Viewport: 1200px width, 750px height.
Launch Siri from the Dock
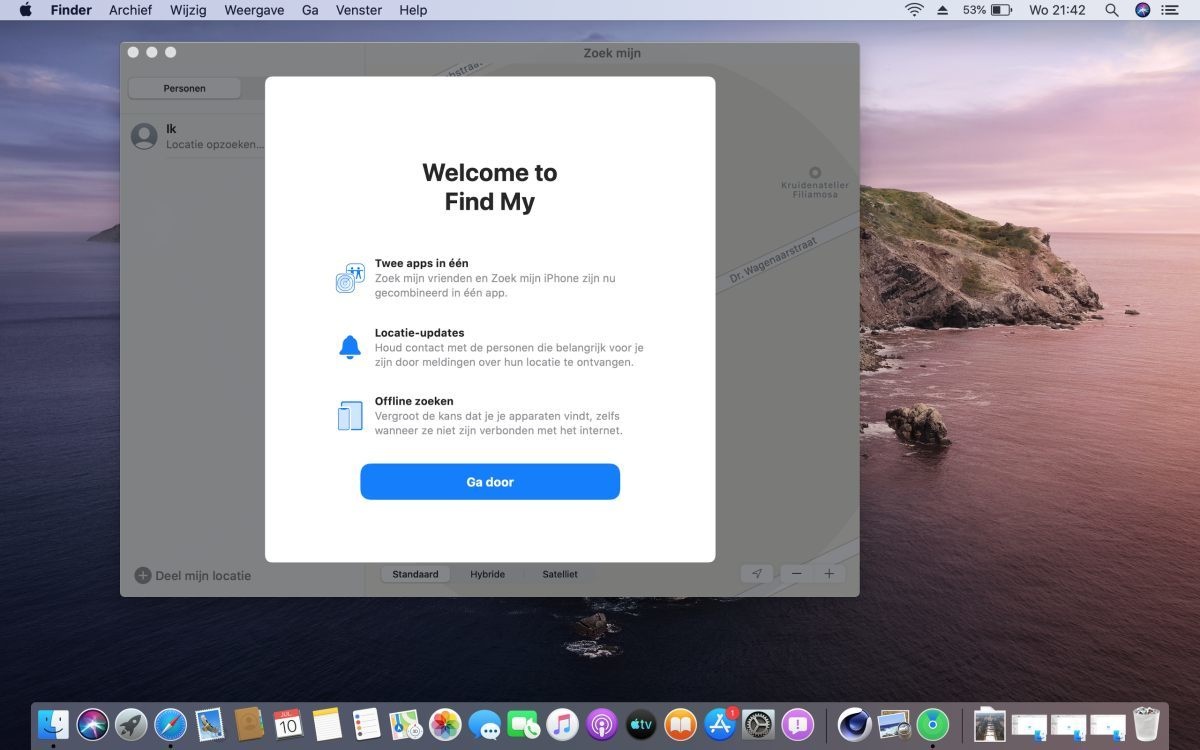(x=92, y=724)
